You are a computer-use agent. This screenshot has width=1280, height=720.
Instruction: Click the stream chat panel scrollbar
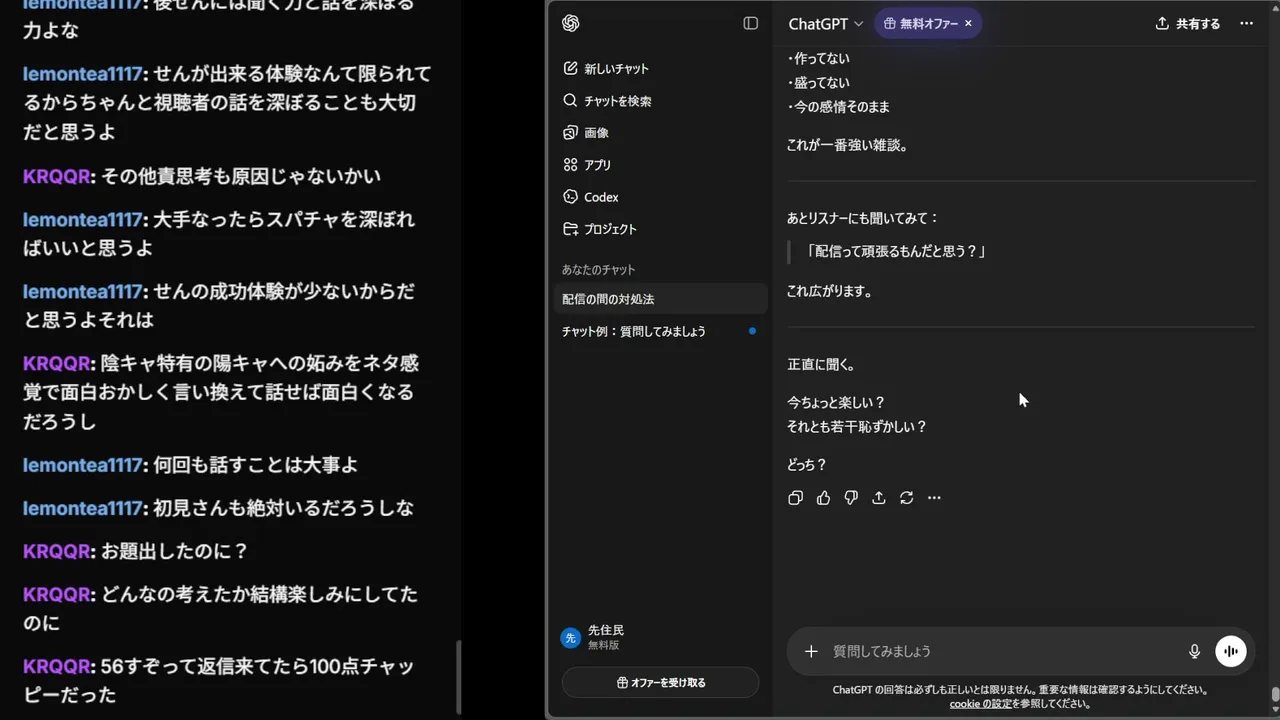458,676
